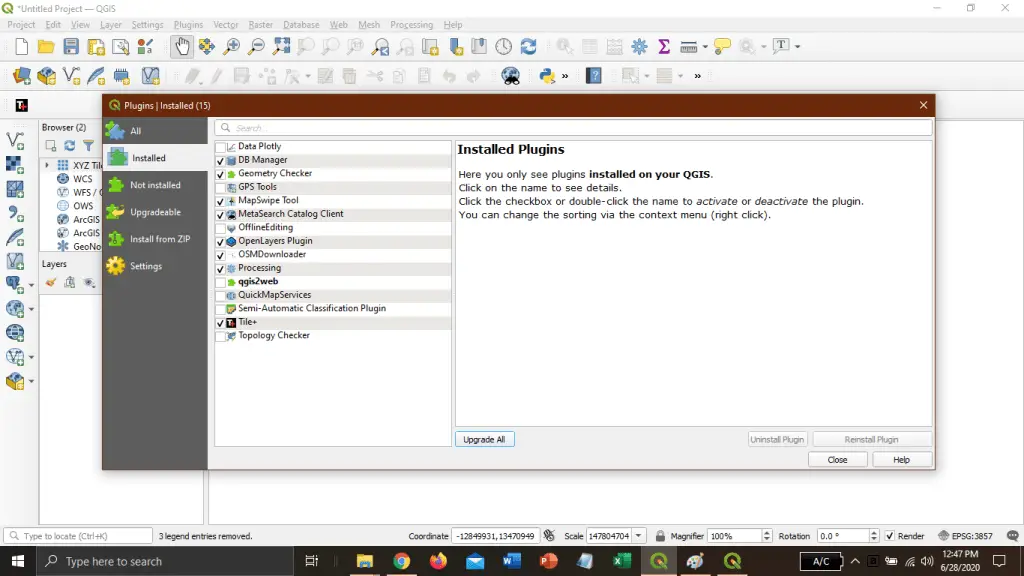Open the Plugins menu
1024x576 pixels.
(188, 24)
